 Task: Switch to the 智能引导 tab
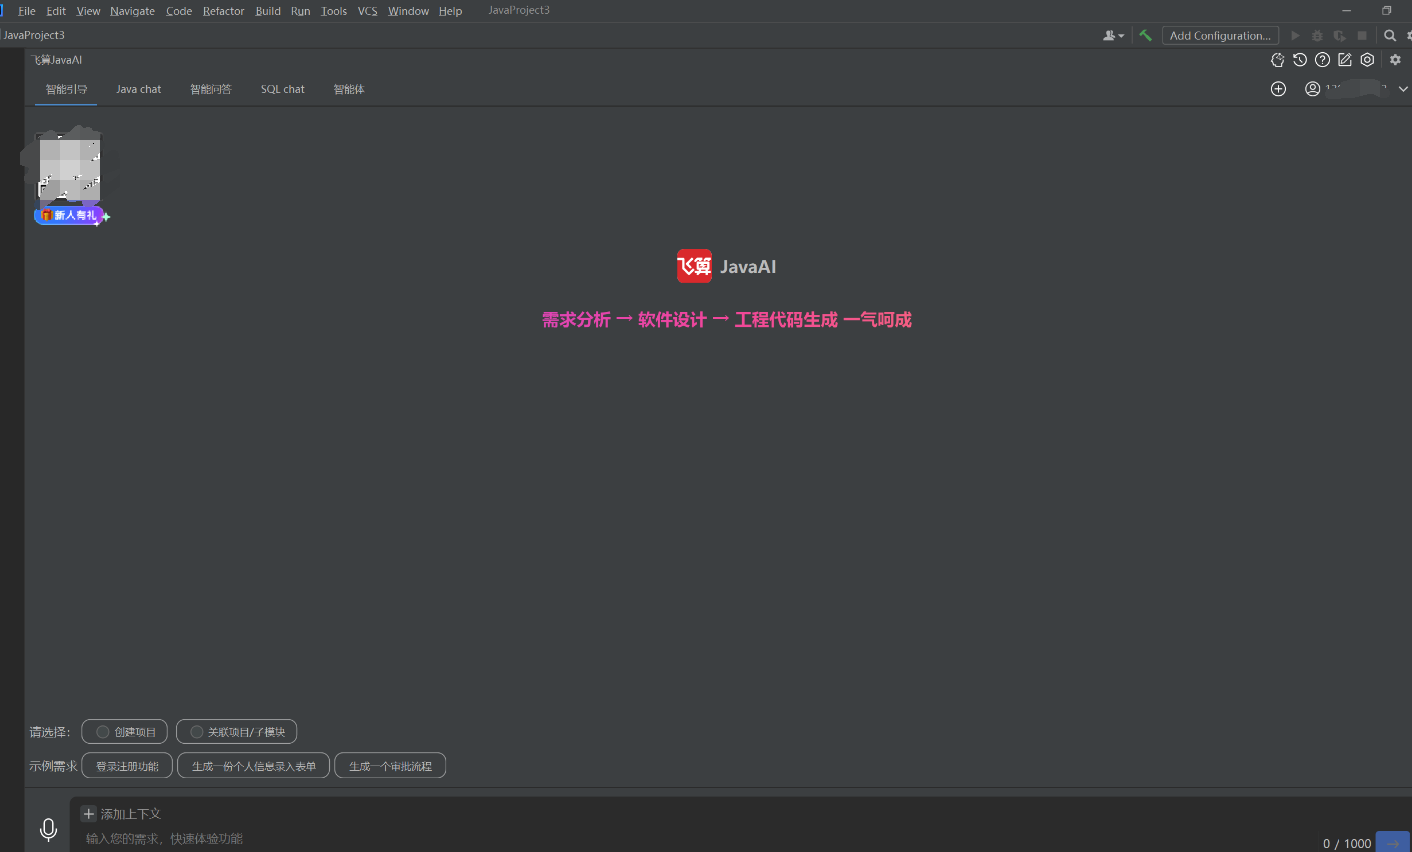tap(66, 89)
